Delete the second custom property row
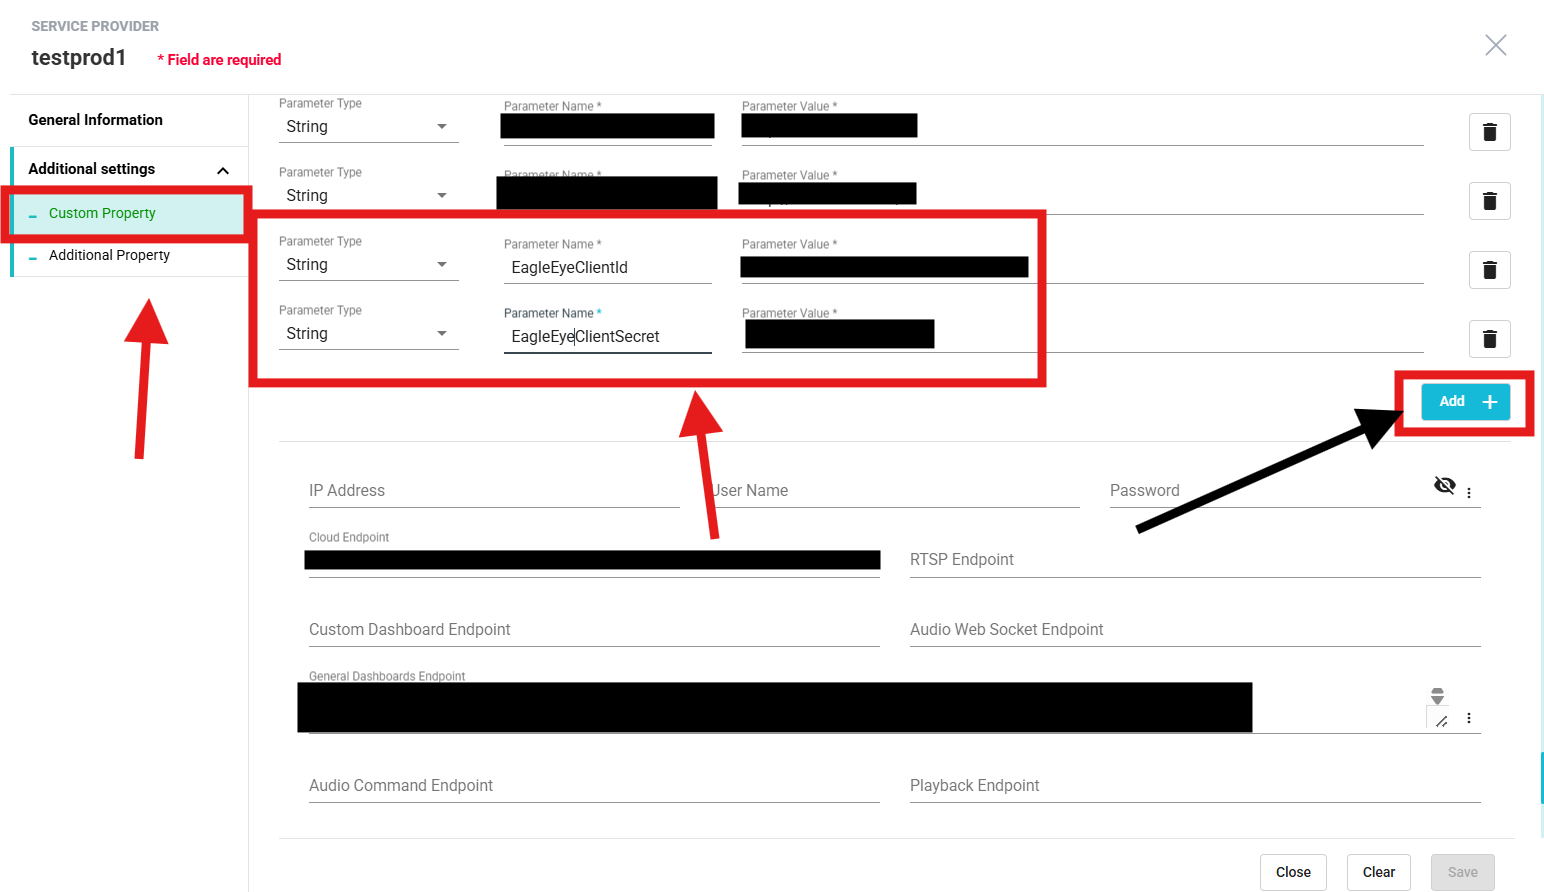The height and width of the screenshot is (892, 1544). click(1489, 201)
